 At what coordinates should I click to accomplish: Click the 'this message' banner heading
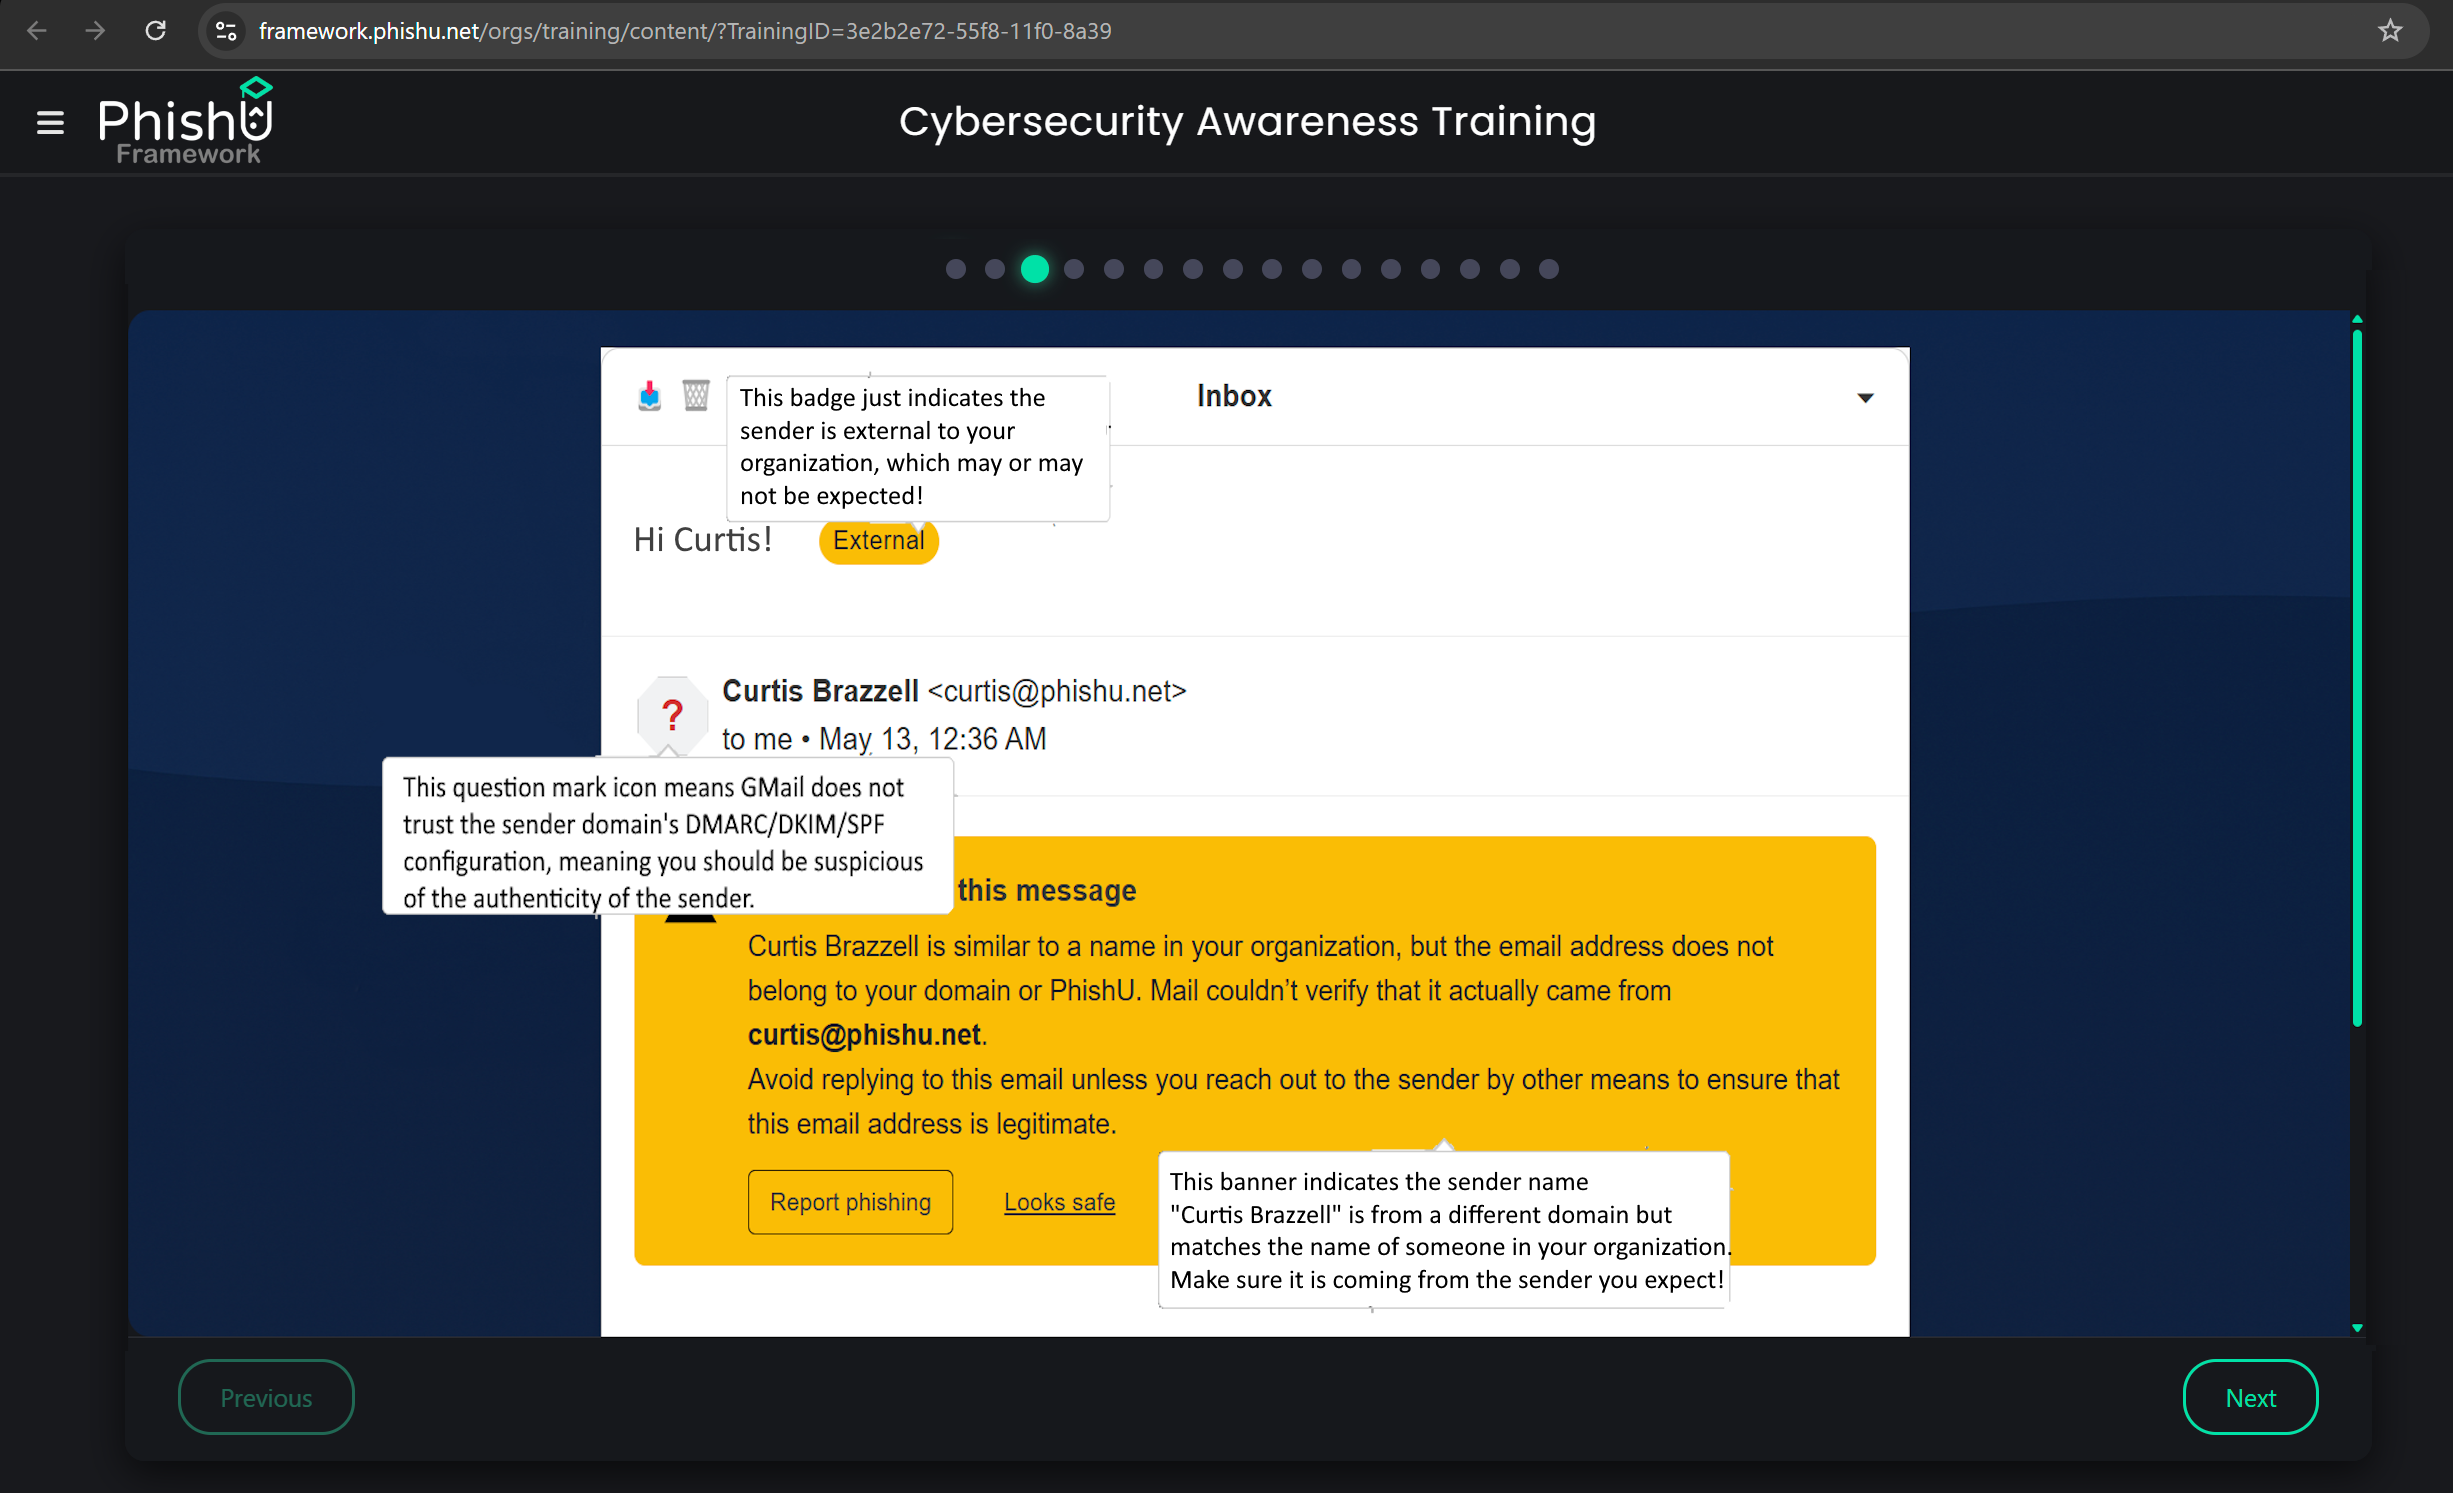pyautogui.click(x=1047, y=890)
